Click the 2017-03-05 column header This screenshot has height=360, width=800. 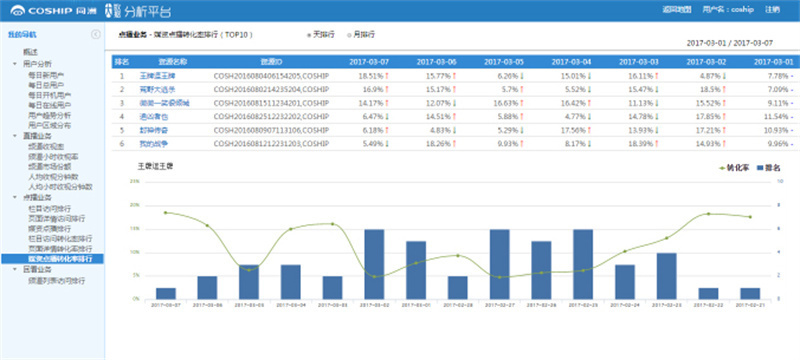click(504, 62)
